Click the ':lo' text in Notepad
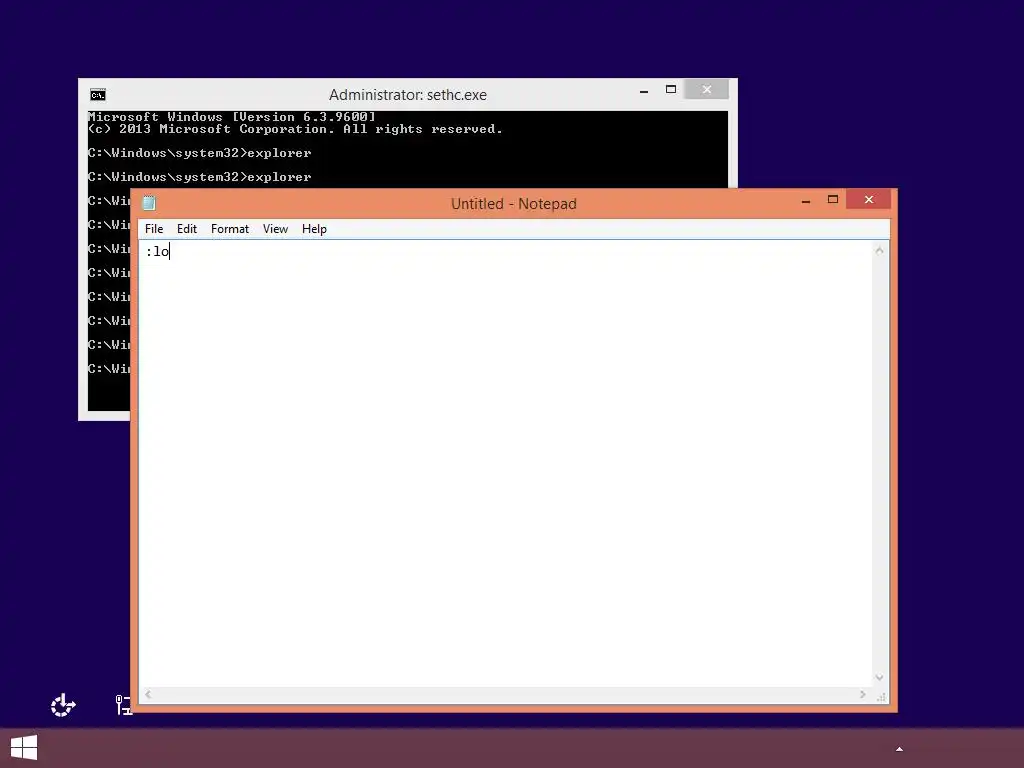 point(157,251)
